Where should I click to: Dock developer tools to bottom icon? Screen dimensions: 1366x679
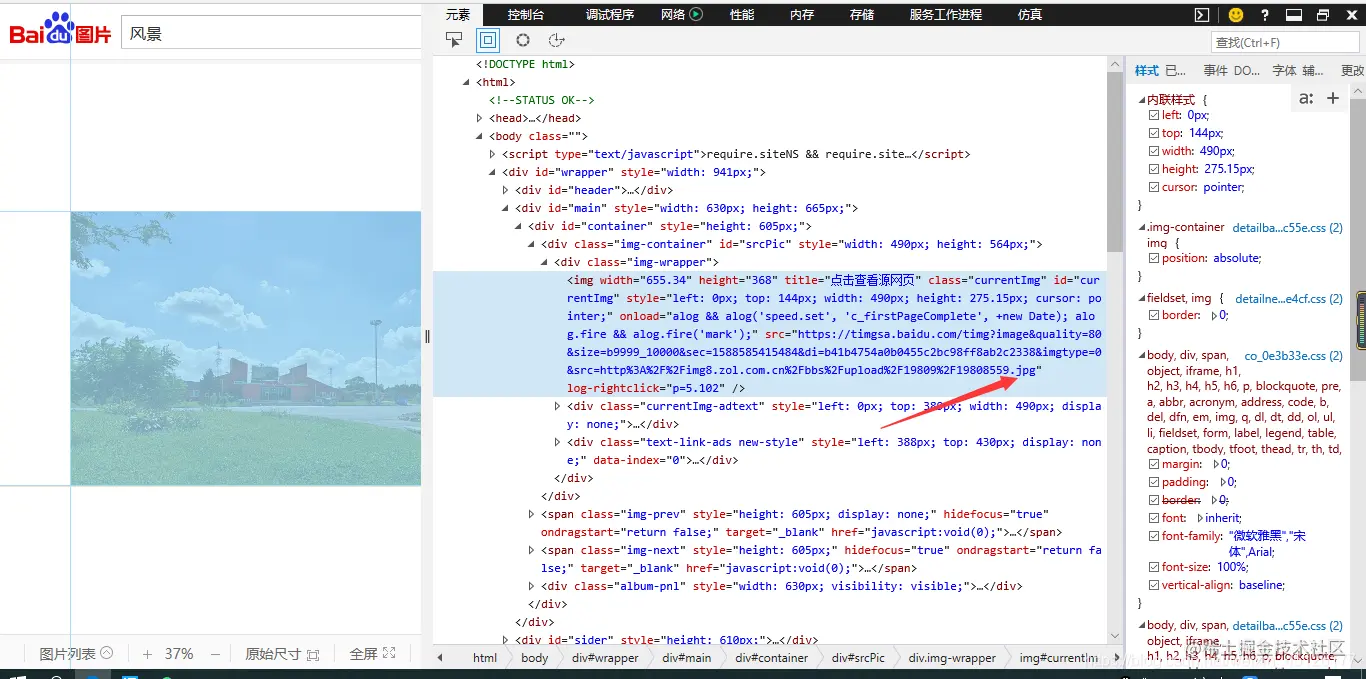1293,14
